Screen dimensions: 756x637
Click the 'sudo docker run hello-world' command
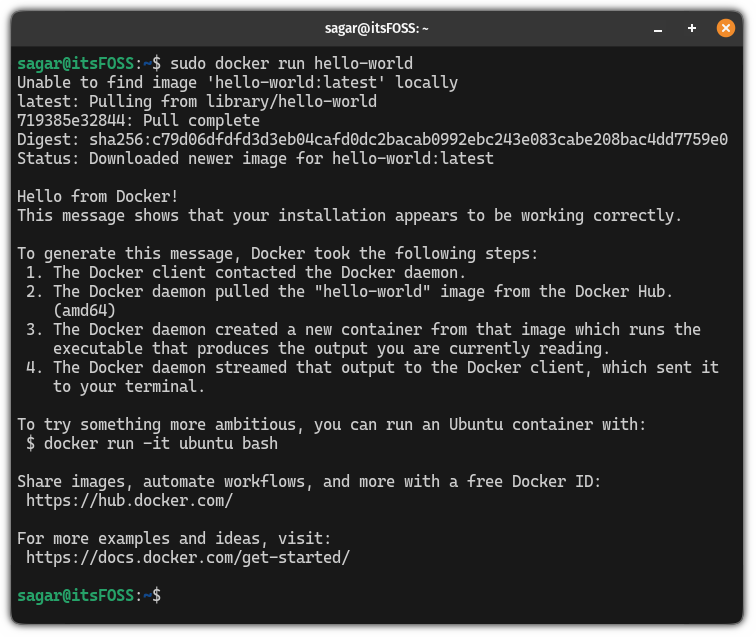[298, 64]
